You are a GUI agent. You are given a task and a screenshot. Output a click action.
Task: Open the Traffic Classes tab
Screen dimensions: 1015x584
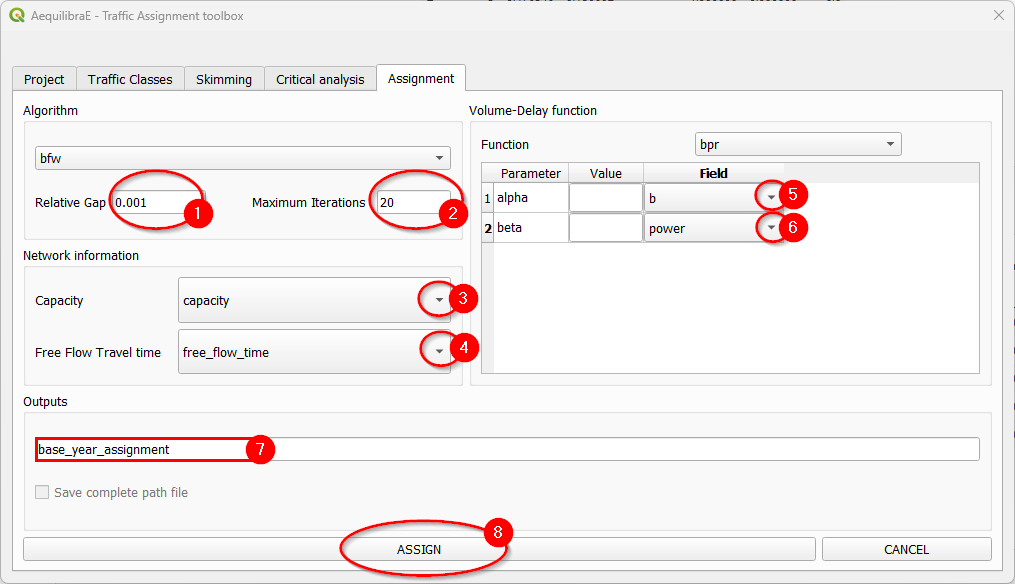pyautogui.click(x=130, y=79)
